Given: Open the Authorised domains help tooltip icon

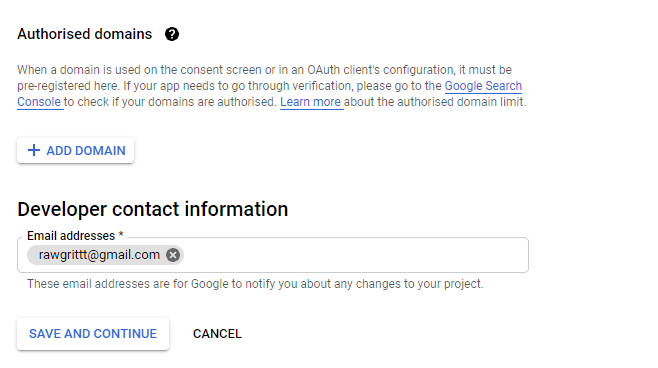Looking at the screenshot, I should click(172, 34).
